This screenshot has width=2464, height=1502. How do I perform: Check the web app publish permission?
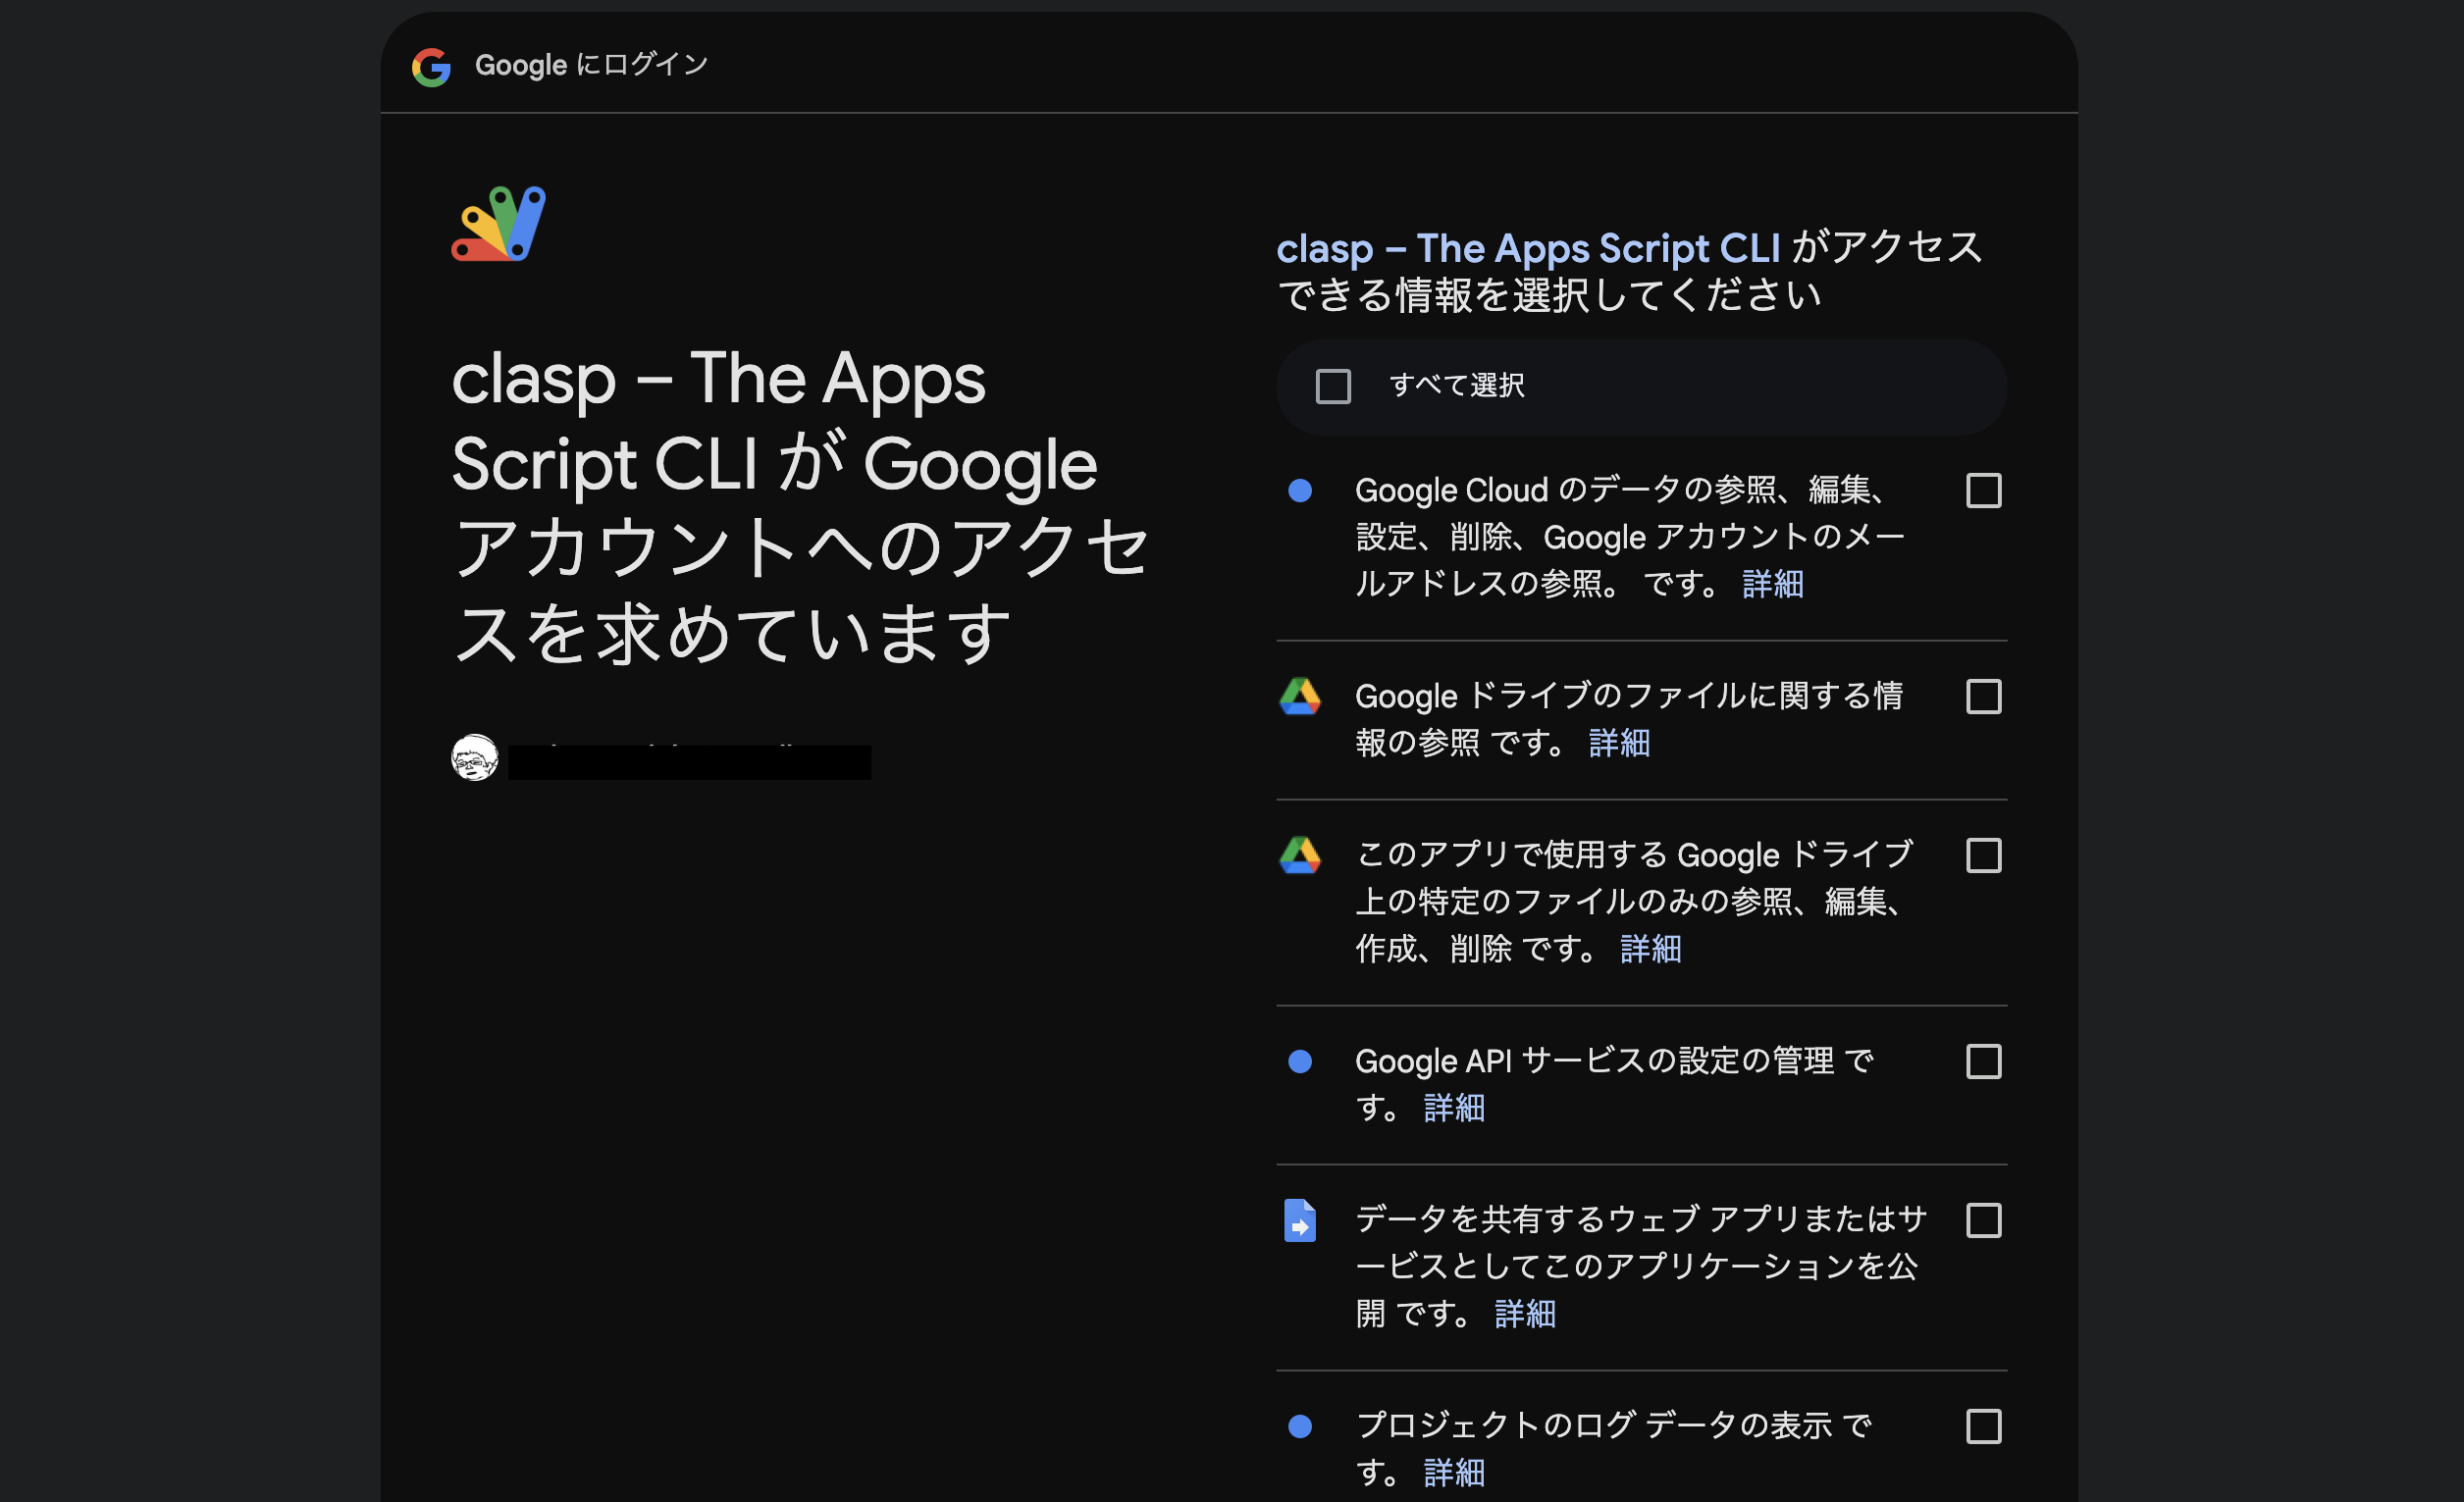(x=1984, y=1221)
